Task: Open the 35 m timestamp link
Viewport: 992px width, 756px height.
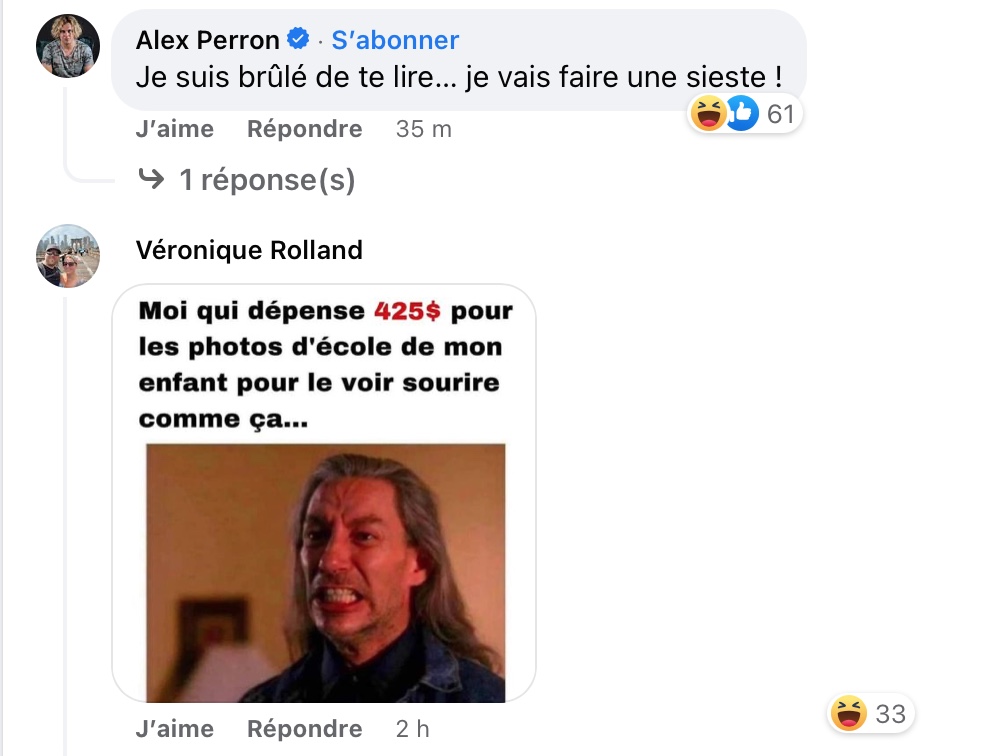Action: point(424,129)
